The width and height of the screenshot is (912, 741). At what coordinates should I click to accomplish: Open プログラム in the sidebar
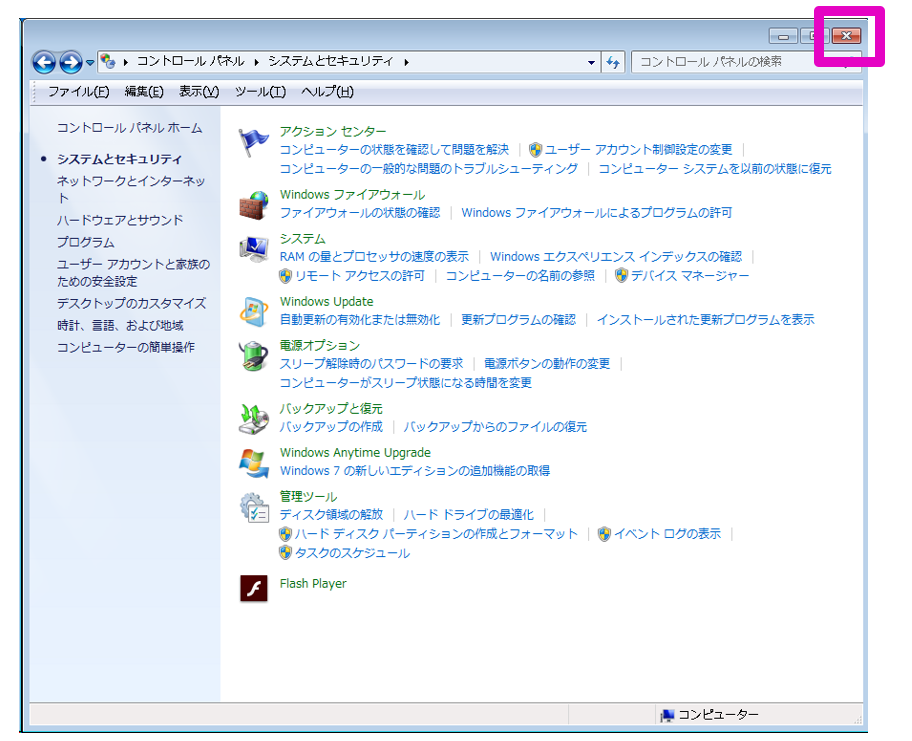tap(86, 242)
